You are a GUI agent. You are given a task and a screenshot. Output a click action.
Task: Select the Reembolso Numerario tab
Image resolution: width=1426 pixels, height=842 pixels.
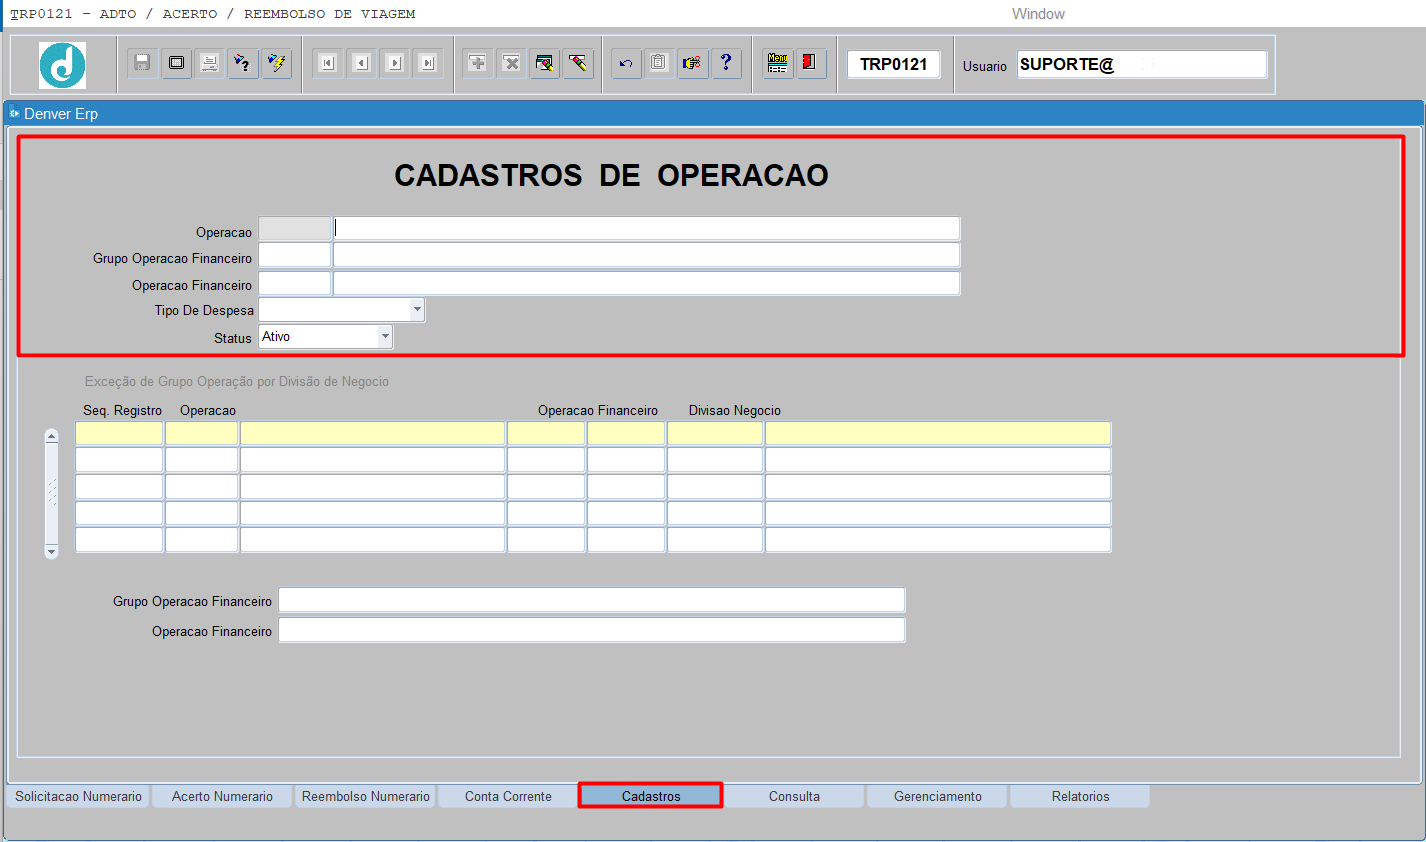pyautogui.click(x=365, y=796)
